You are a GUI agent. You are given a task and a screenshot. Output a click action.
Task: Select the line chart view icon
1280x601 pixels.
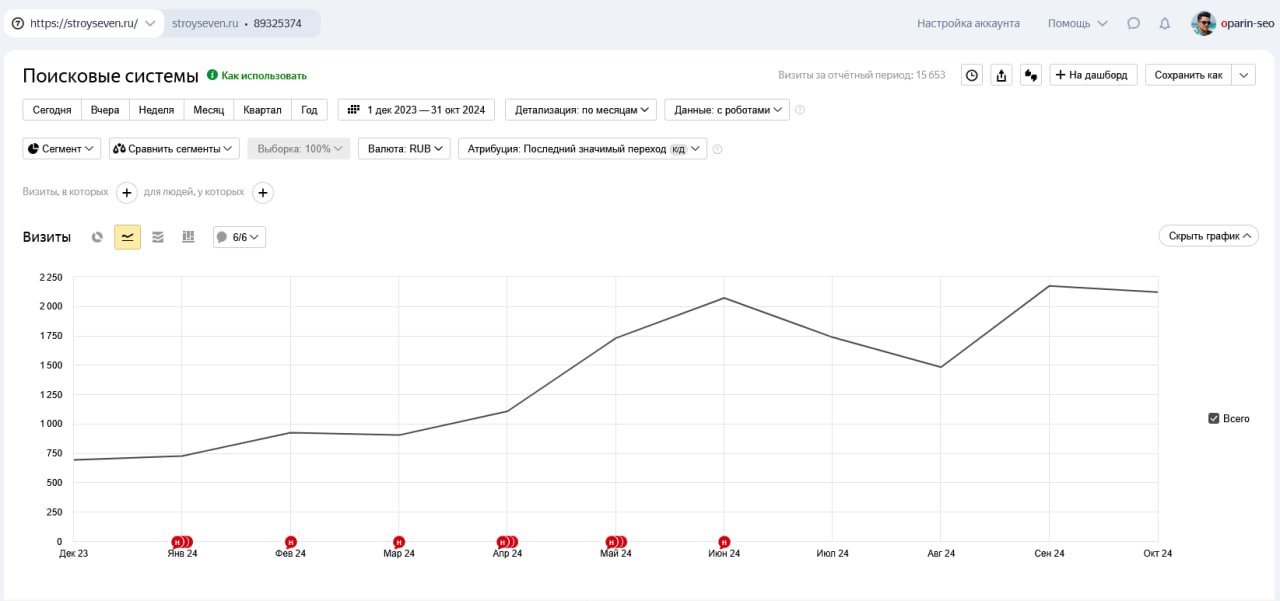pos(127,237)
